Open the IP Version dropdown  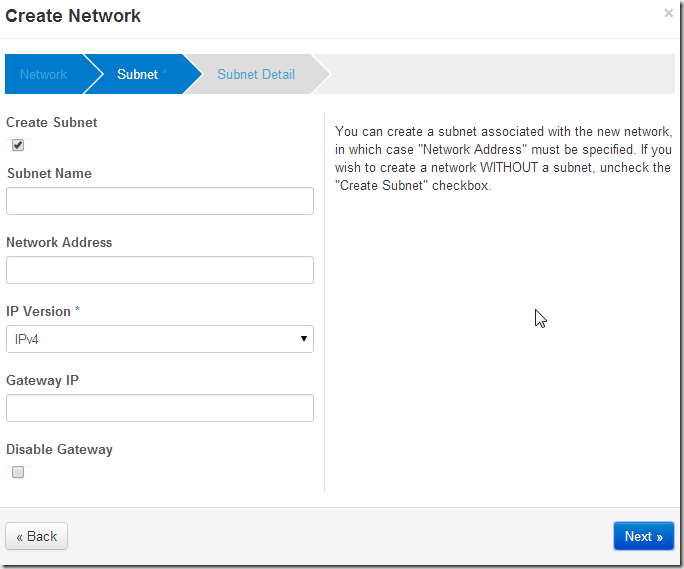pos(160,339)
